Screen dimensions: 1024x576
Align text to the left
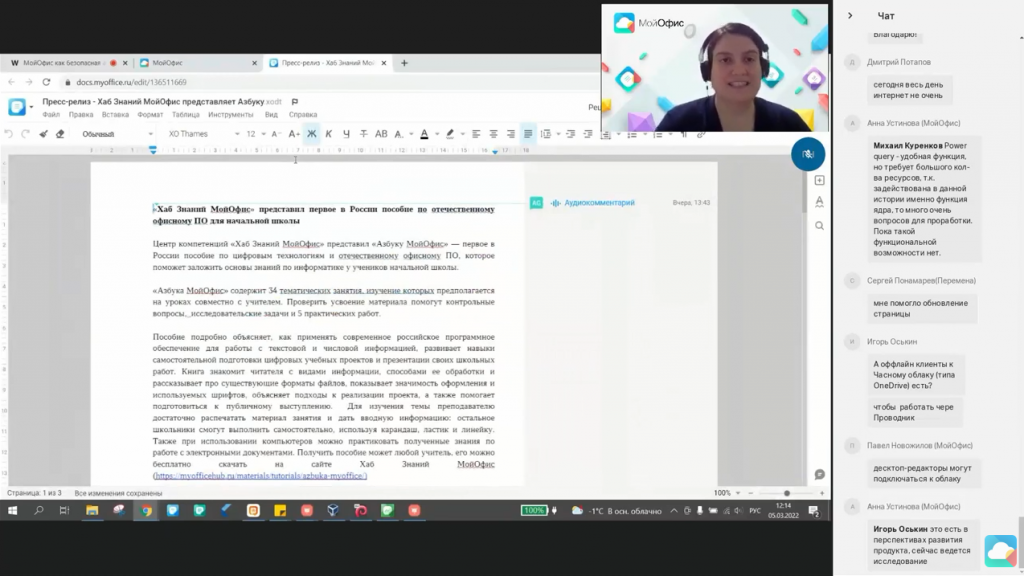click(x=476, y=134)
